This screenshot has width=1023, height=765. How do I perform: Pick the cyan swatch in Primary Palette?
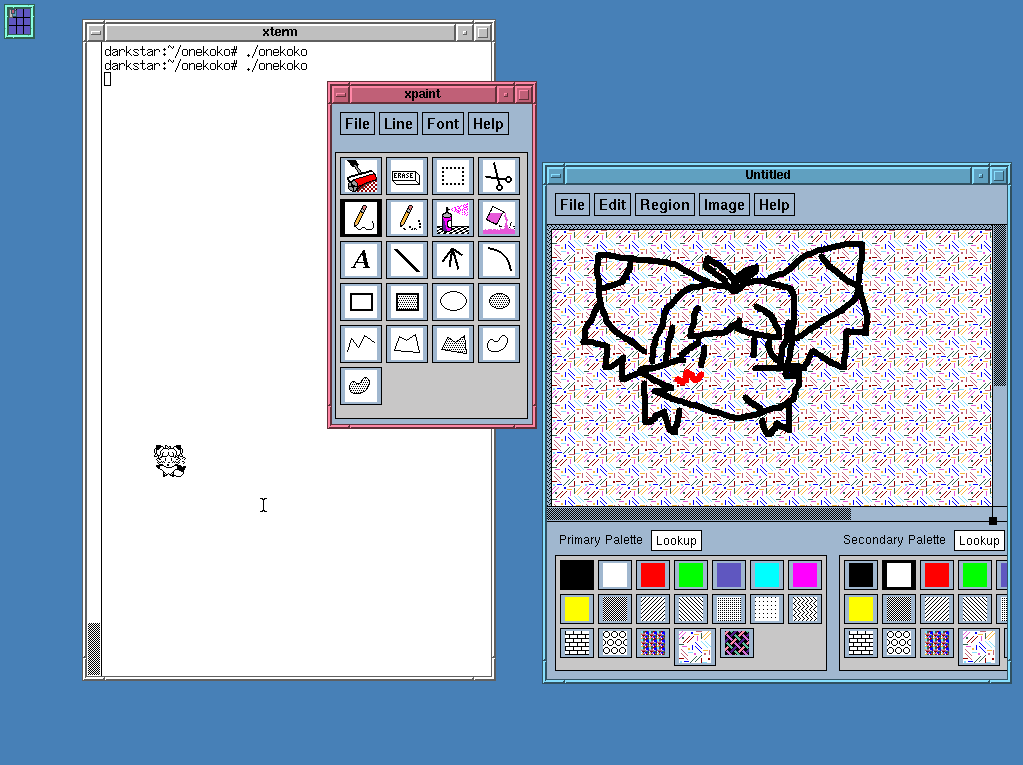[x=767, y=575]
